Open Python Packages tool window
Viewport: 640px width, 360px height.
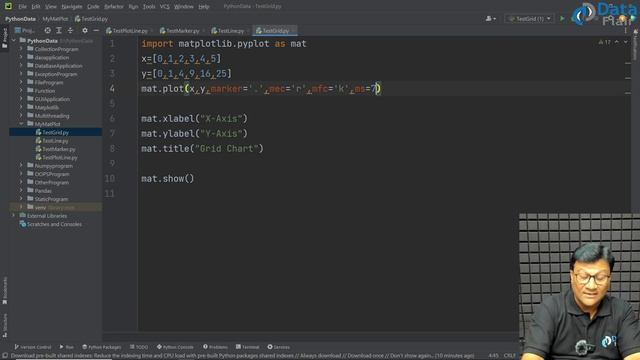point(102,347)
